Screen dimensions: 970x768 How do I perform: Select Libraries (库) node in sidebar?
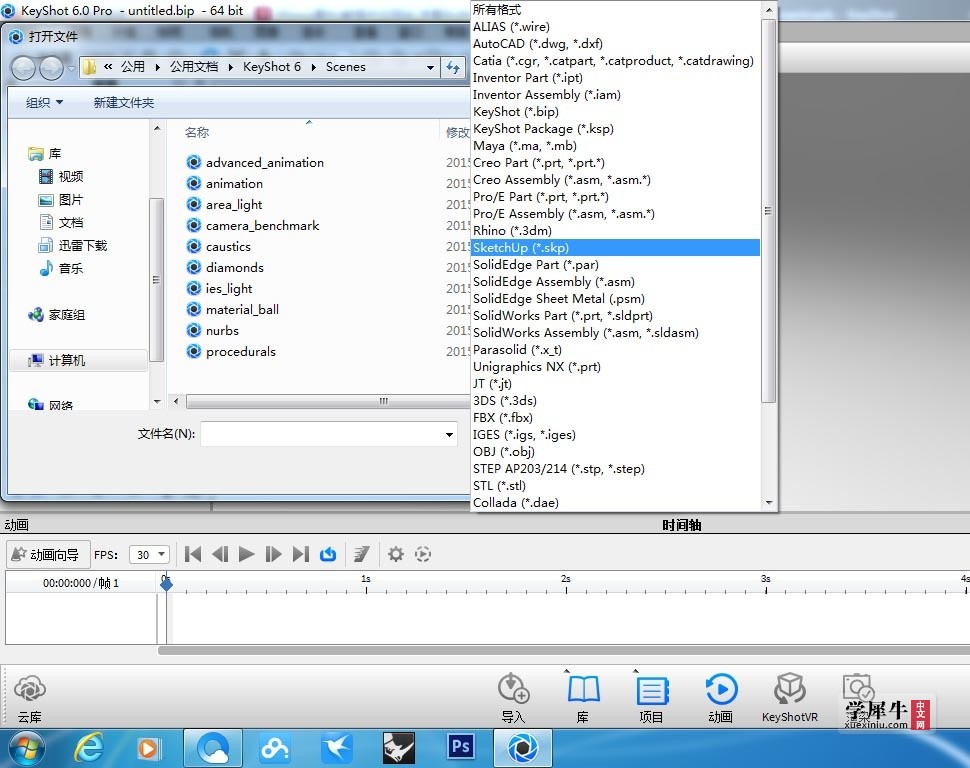click(45, 153)
